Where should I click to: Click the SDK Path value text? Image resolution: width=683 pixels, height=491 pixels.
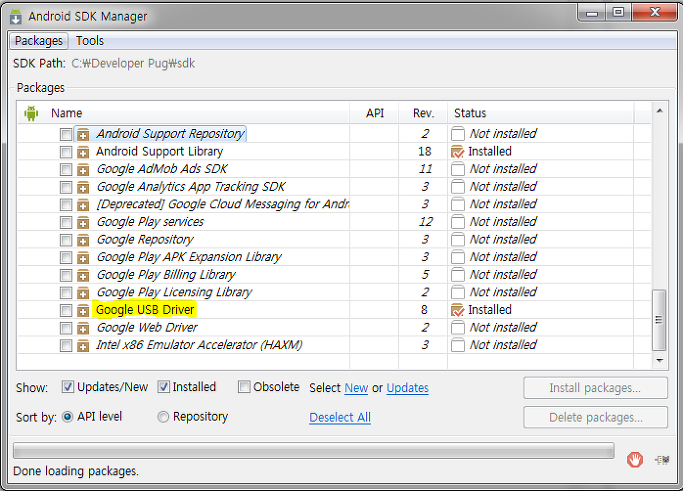[133, 64]
